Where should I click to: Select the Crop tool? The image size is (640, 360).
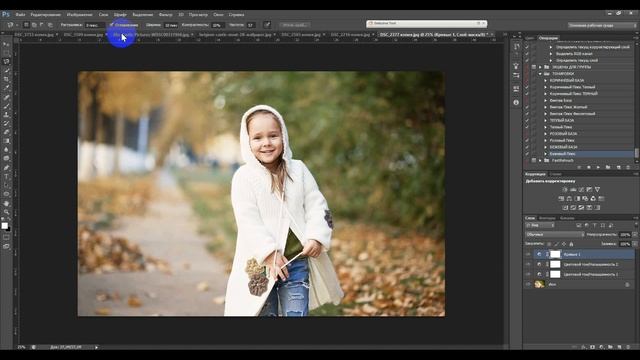pyautogui.click(x=6, y=79)
